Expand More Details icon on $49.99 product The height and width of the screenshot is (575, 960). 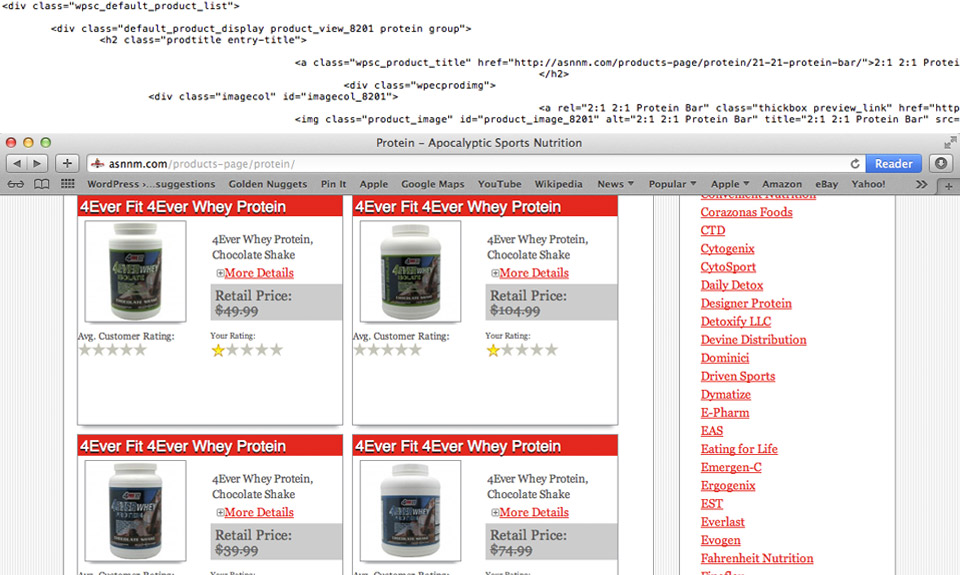click(x=220, y=273)
